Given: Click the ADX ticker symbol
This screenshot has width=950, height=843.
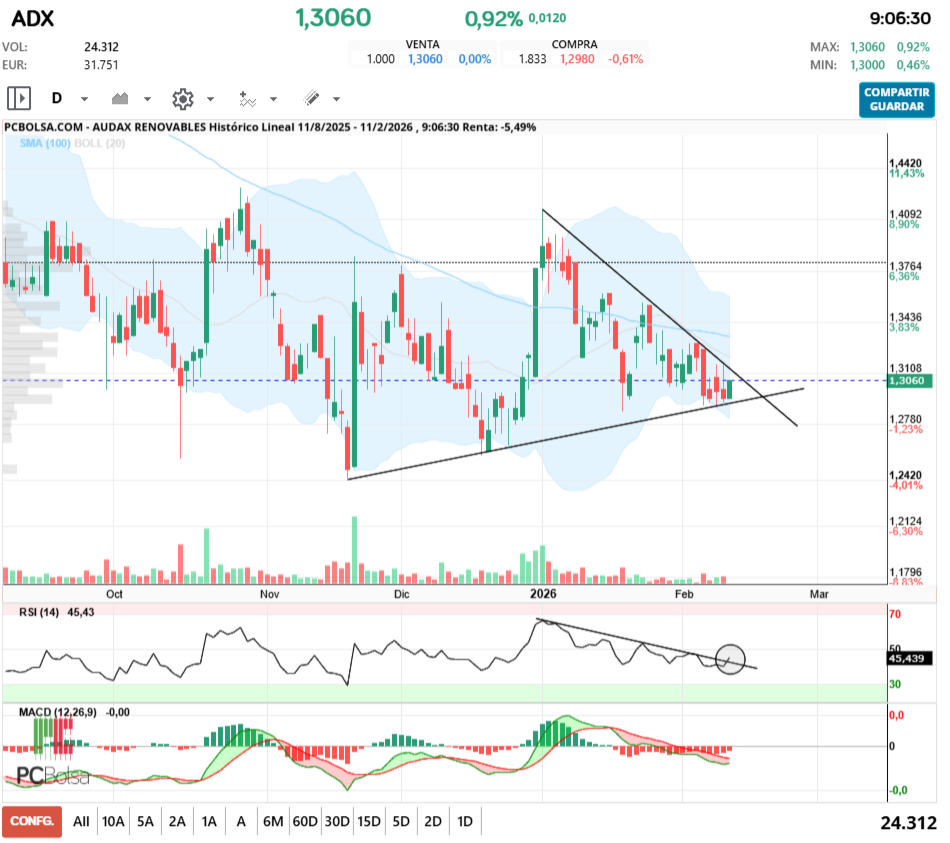Looking at the screenshot, I should coord(33,18).
